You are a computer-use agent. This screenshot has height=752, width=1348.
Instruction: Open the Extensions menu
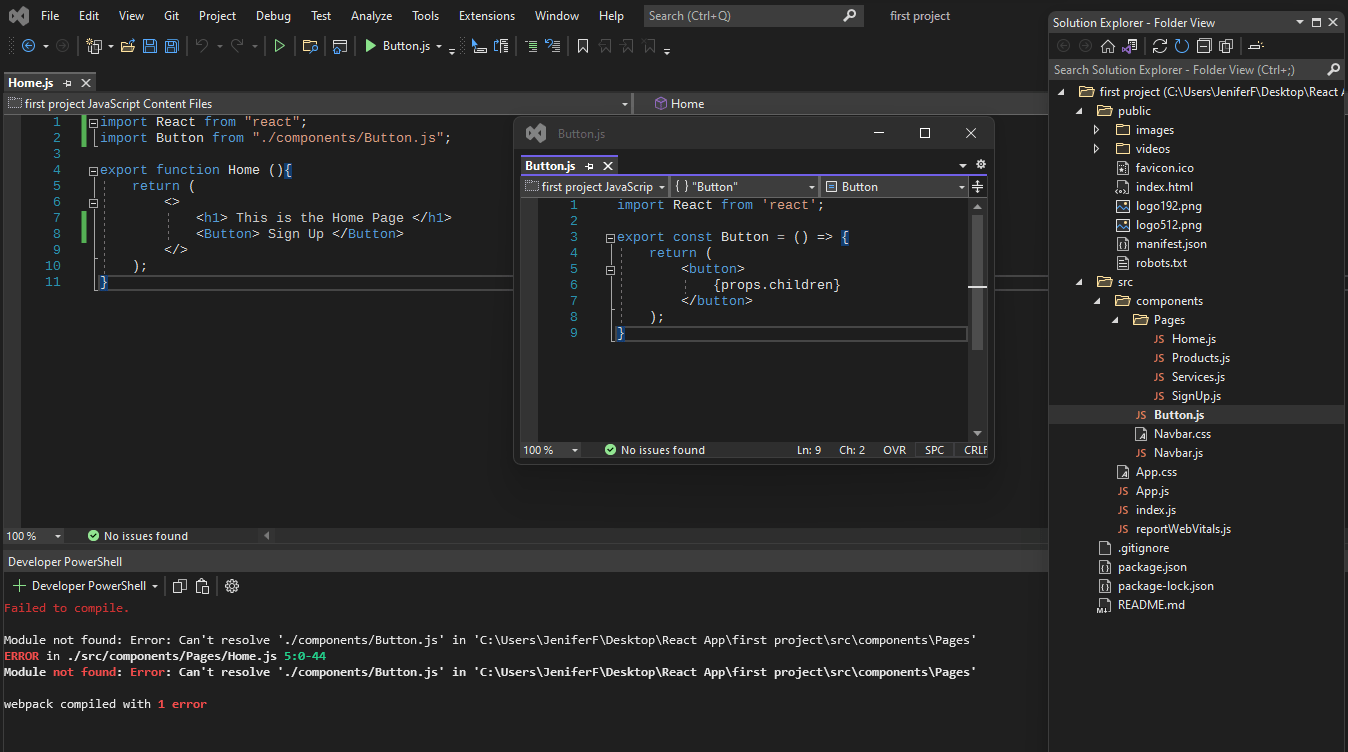pyautogui.click(x=486, y=16)
